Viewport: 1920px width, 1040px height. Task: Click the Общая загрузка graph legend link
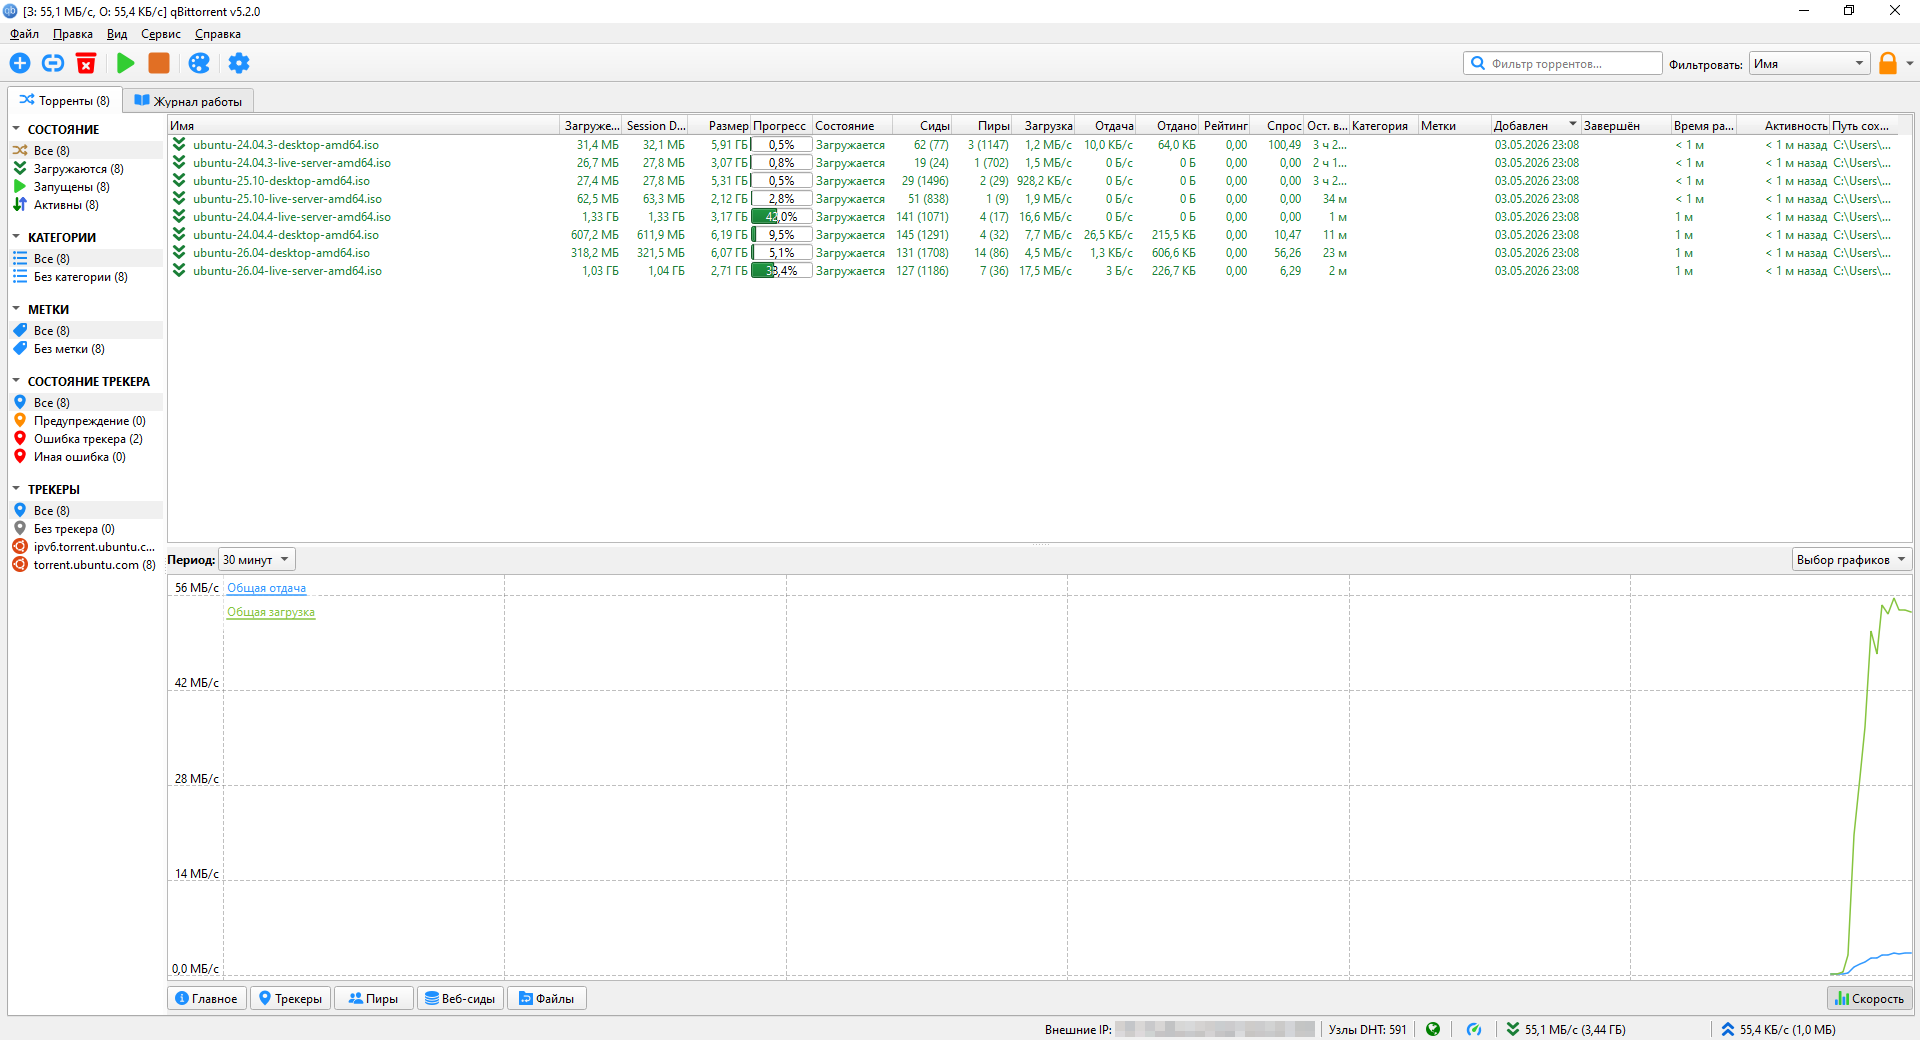(x=271, y=612)
